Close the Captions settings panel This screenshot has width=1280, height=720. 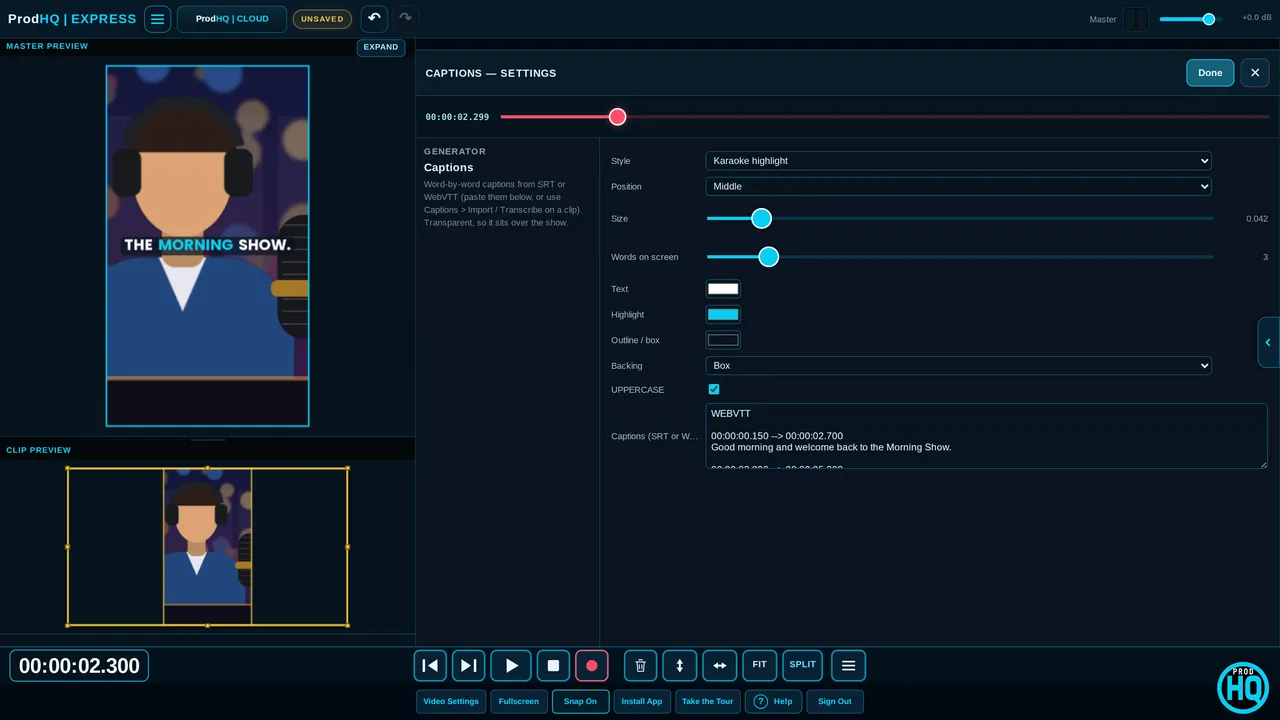click(x=1255, y=73)
